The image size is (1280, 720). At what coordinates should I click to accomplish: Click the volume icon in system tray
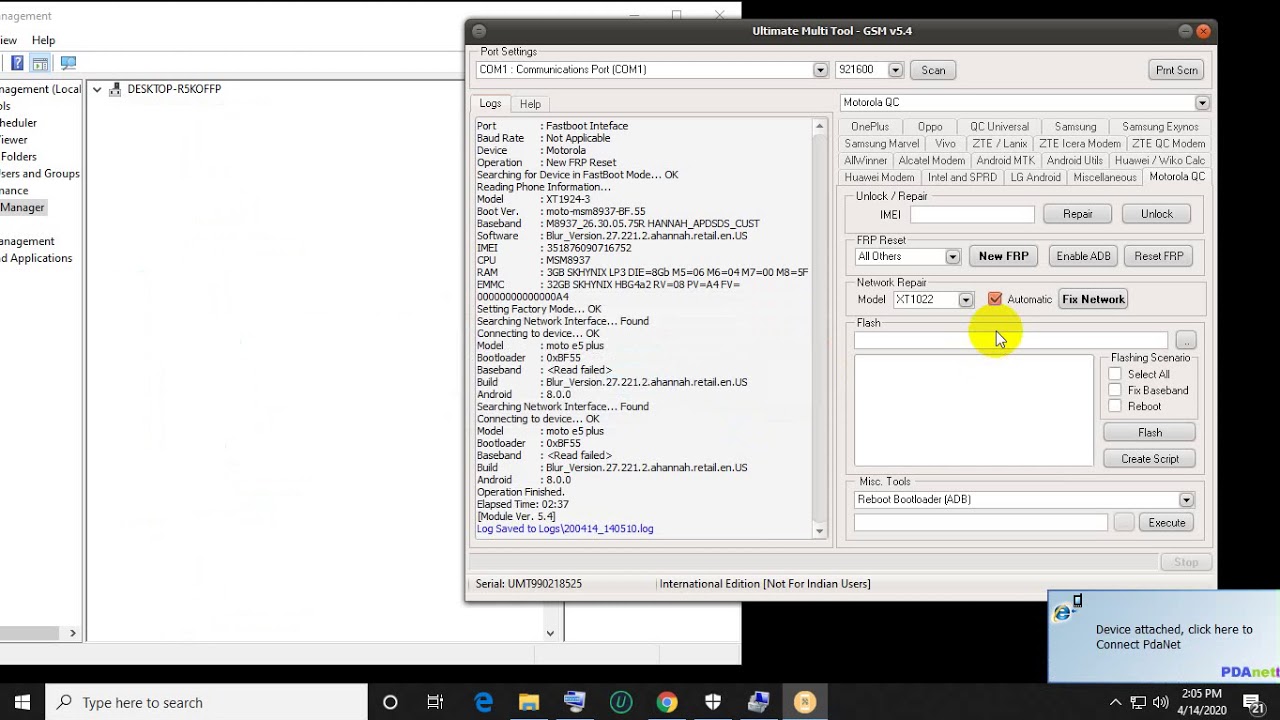(x=1162, y=702)
